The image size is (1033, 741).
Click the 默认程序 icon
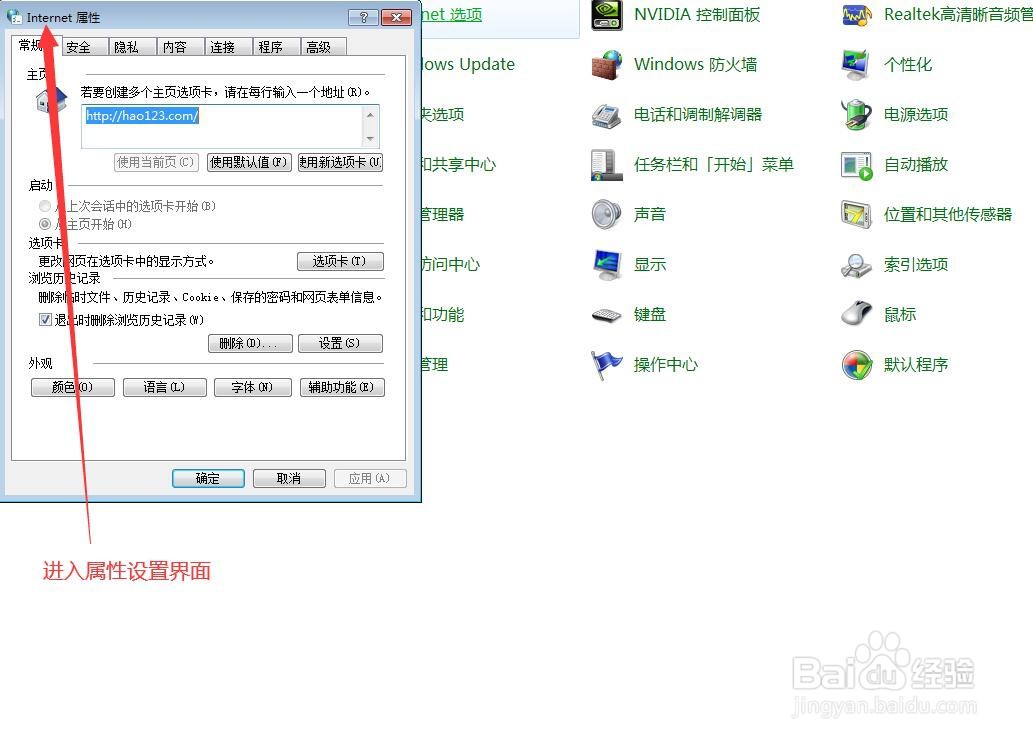click(x=856, y=365)
